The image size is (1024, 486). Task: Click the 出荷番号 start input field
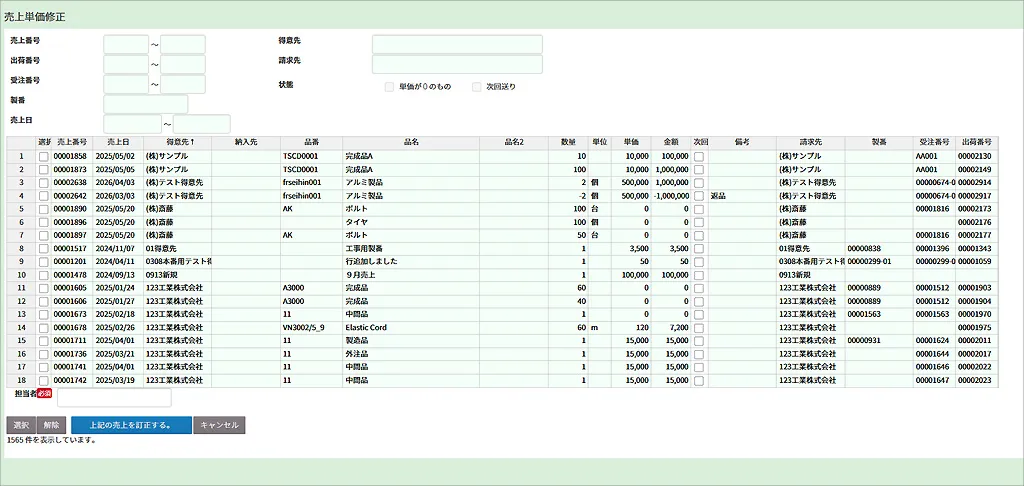coord(126,64)
